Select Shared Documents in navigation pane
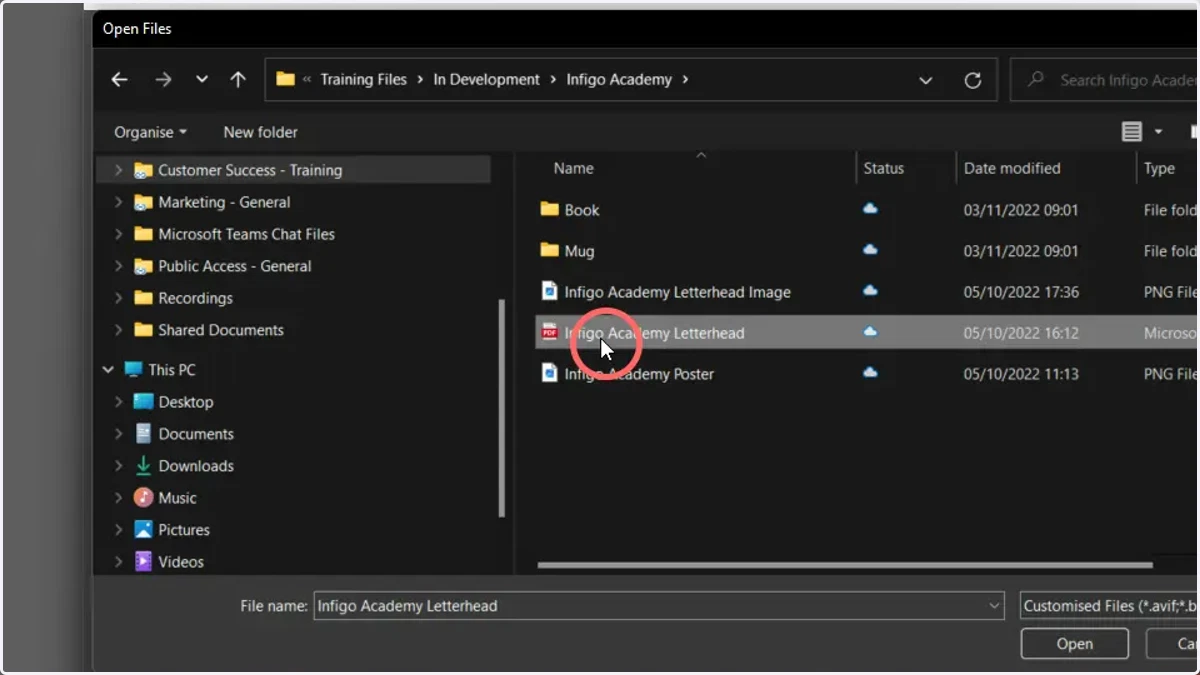Viewport: 1200px width, 675px height. (220, 330)
